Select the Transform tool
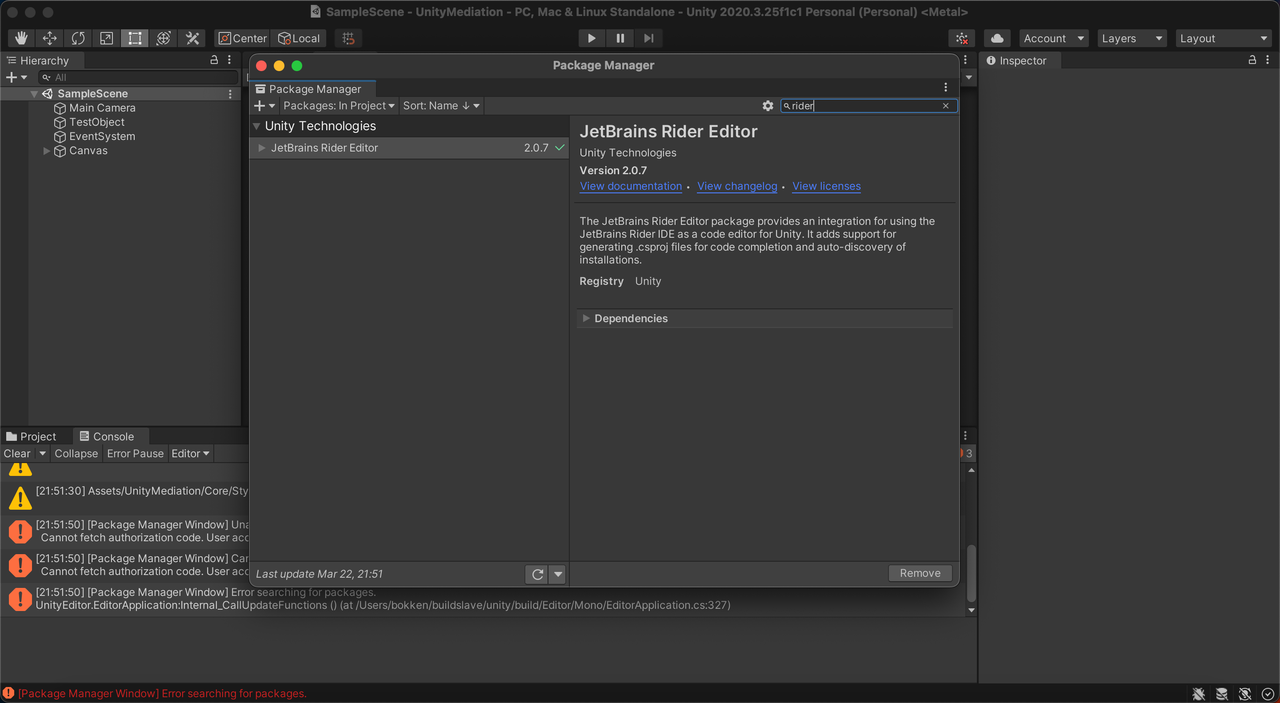1280x703 pixels. [x=164, y=38]
